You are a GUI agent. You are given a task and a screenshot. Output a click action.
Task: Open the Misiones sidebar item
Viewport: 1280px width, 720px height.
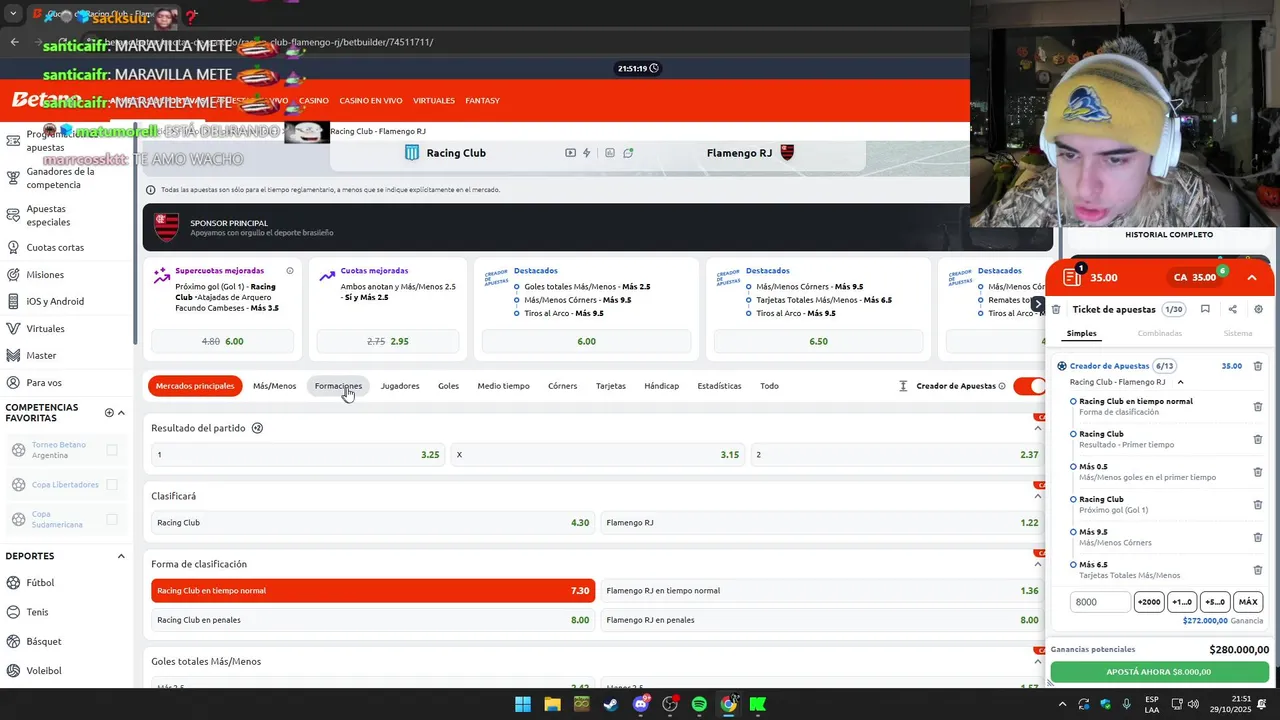45,274
